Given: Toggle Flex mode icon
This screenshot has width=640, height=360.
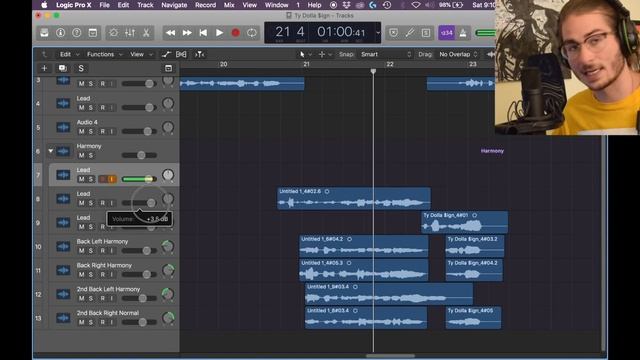Looking at the screenshot, I should click(x=181, y=54).
